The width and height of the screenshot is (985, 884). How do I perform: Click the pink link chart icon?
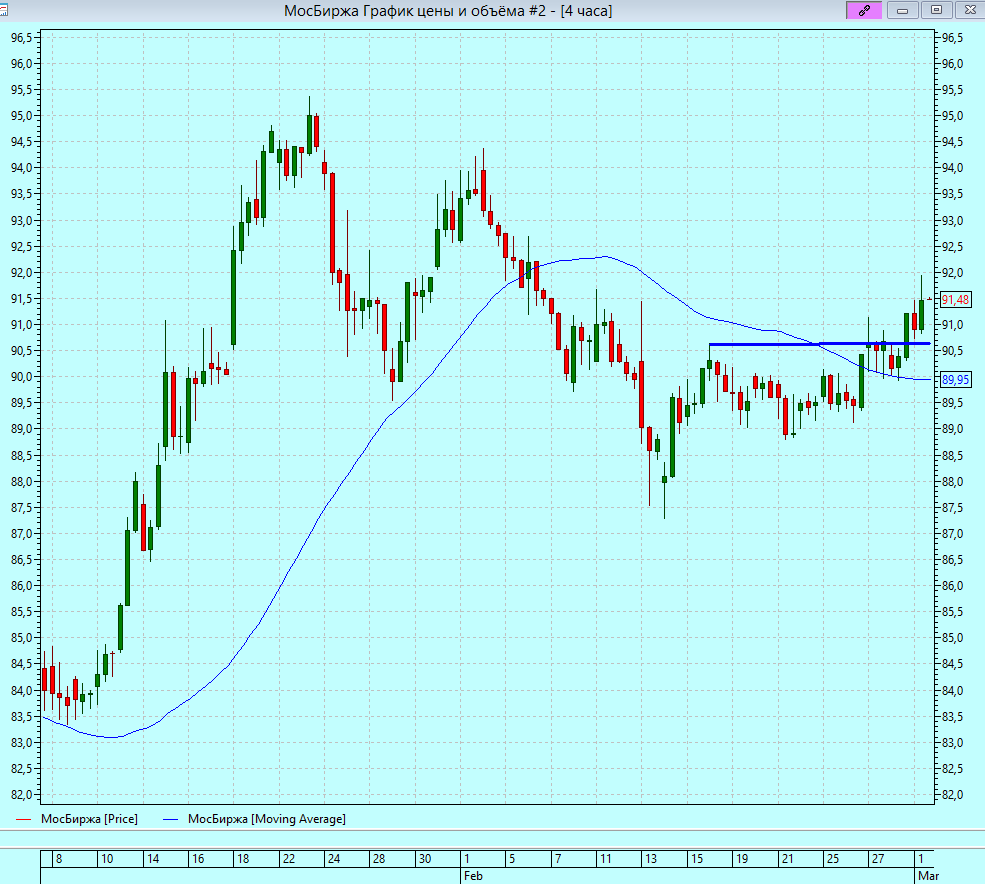click(864, 10)
